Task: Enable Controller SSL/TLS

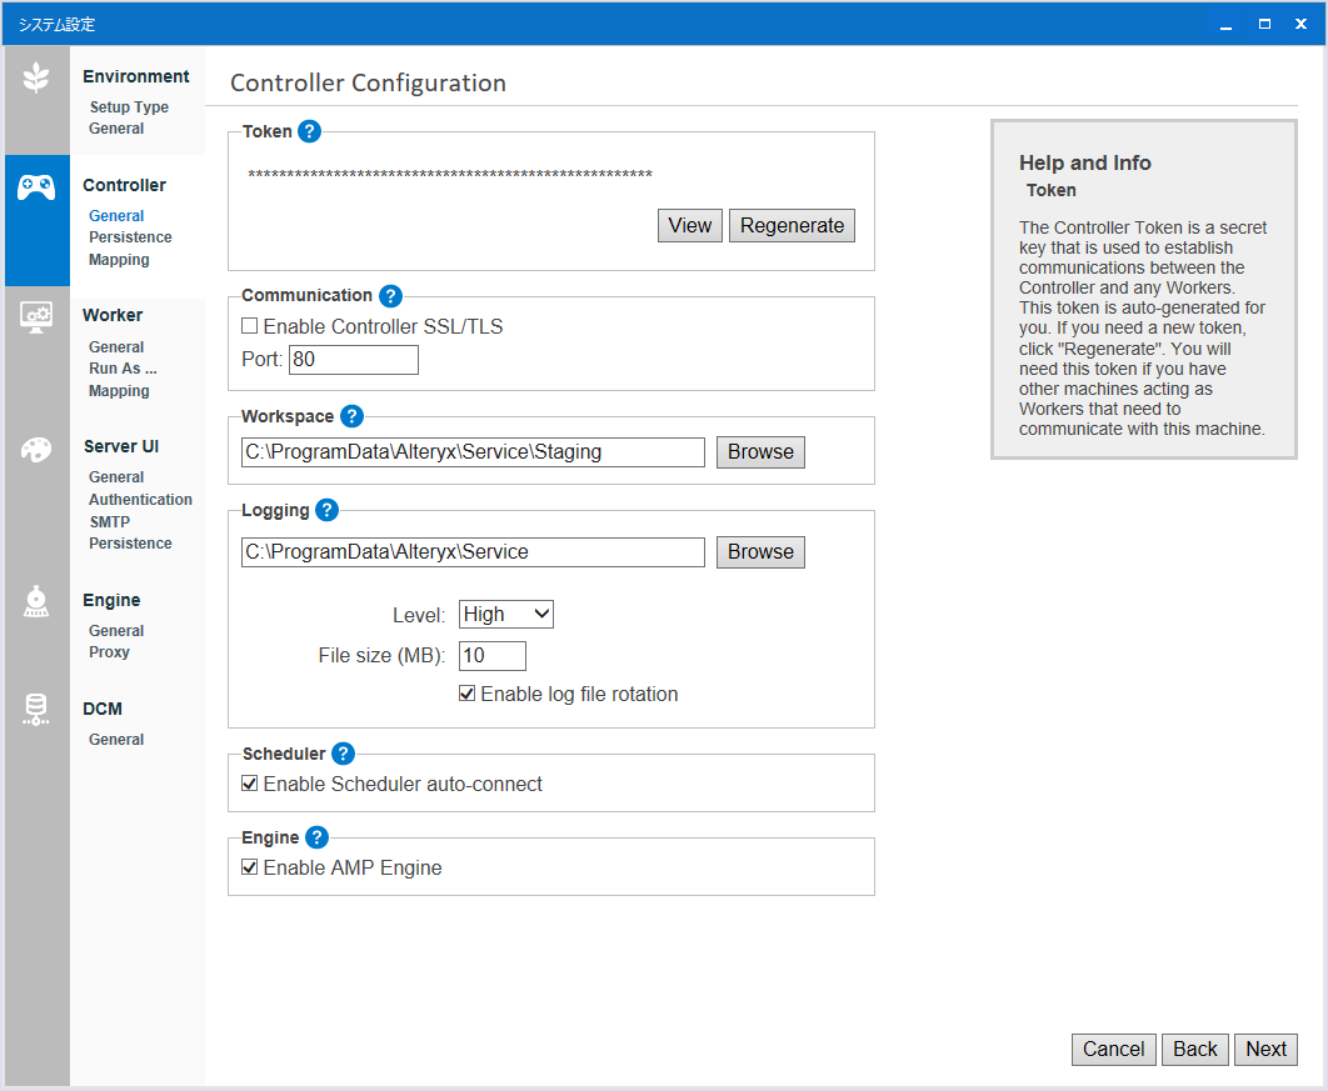Action: (249, 325)
